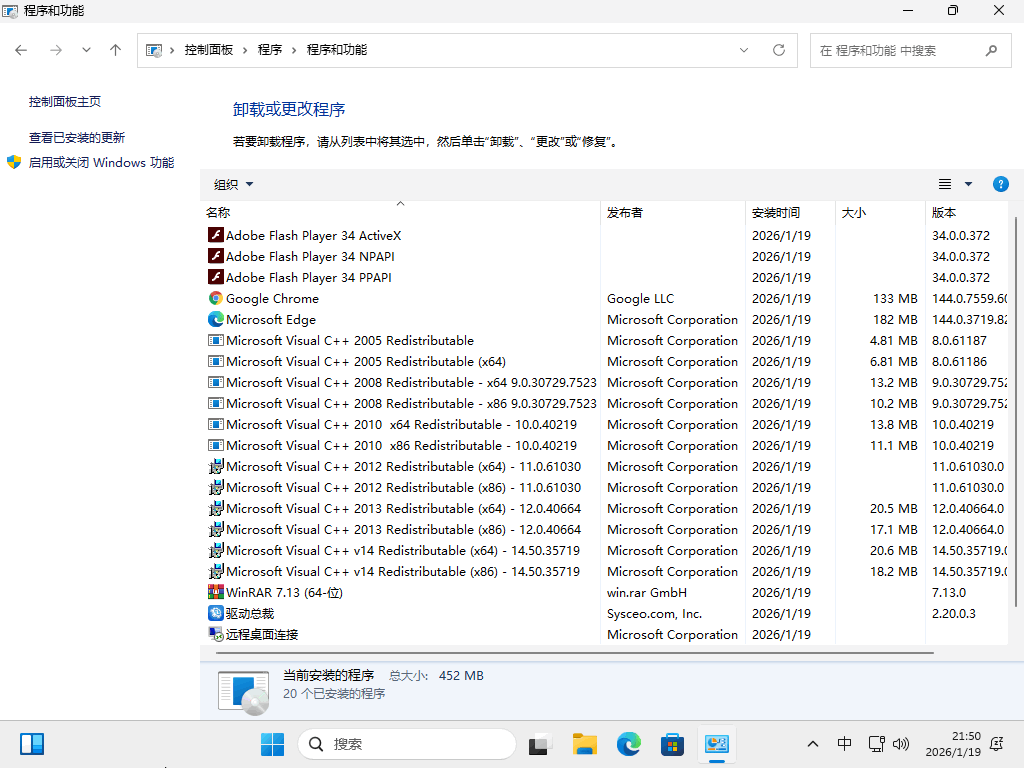This screenshot has height=768, width=1024.
Task: Expand the 组织 dropdown menu
Action: (x=233, y=184)
